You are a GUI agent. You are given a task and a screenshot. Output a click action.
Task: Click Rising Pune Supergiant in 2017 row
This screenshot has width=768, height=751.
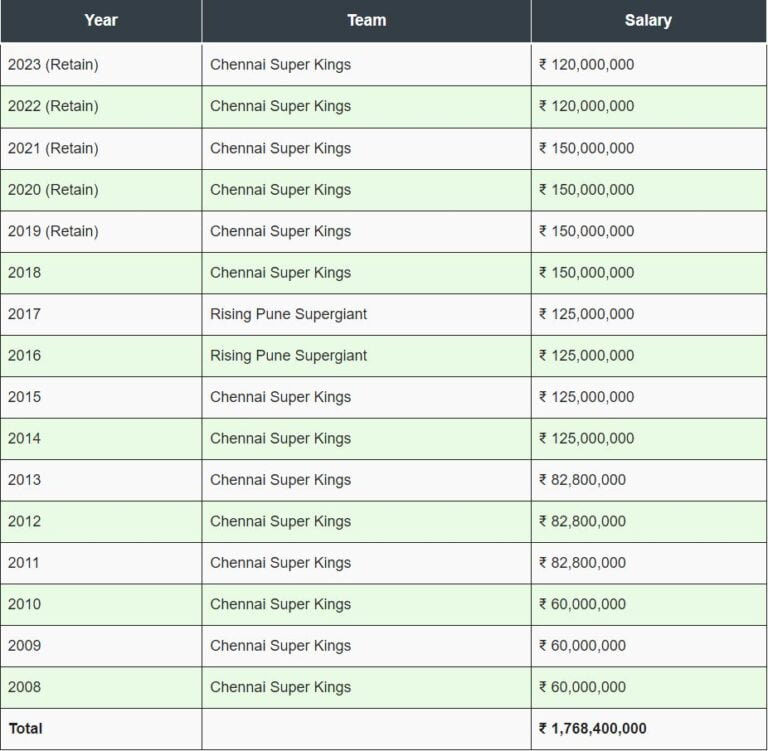tap(288, 314)
